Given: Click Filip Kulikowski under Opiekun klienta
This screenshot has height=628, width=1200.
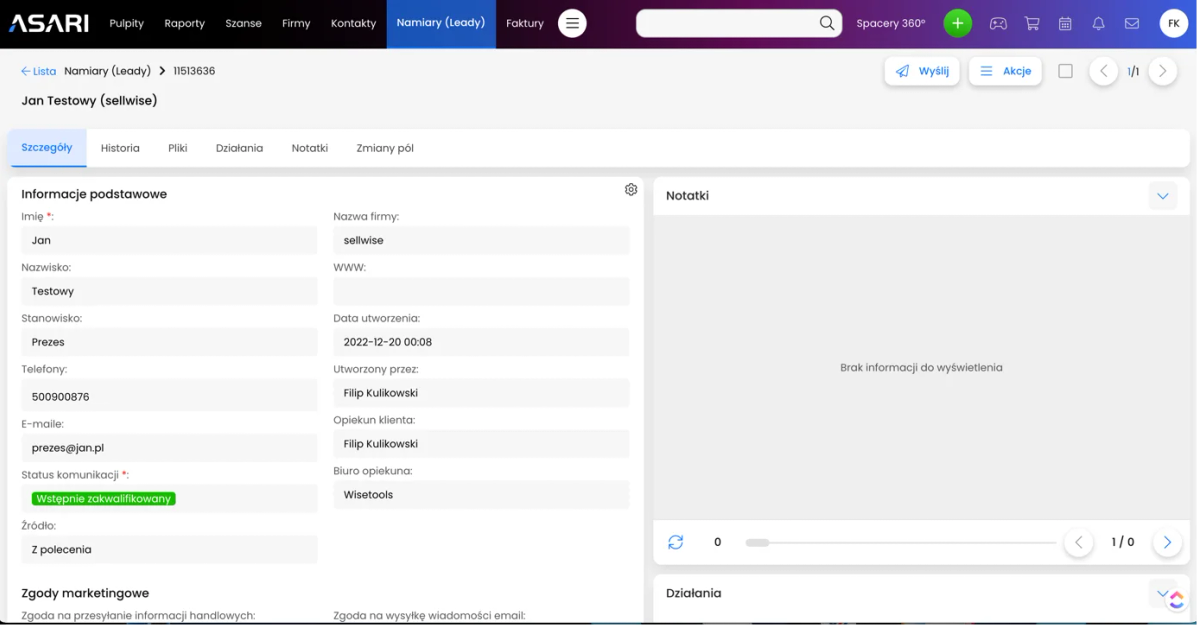Looking at the screenshot, I should point(381,444).
